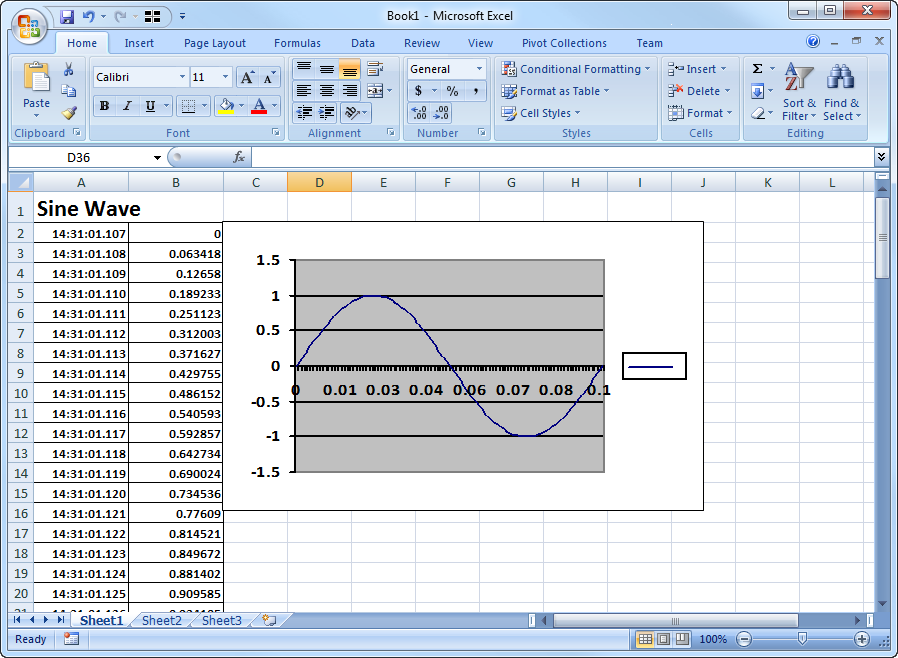Open the Formulas ribbon tab

click(x=297, y=43)
